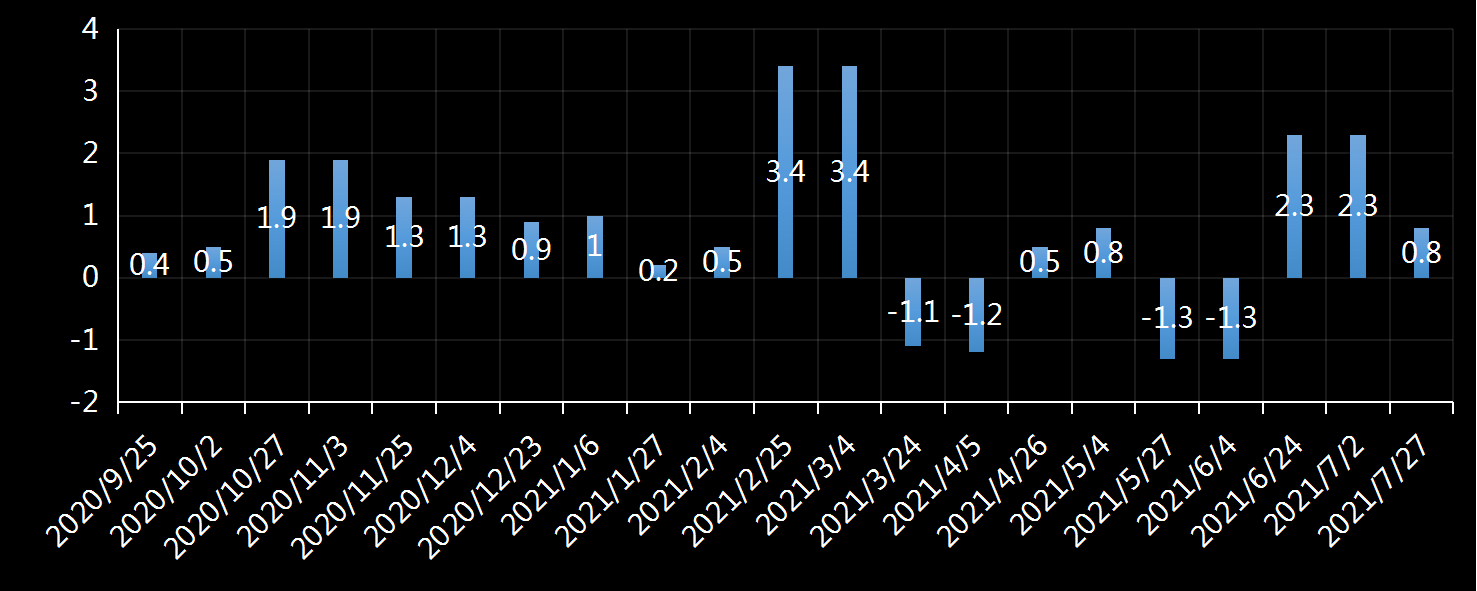Click the 3 value on vertical axis

tap(90, 91)
